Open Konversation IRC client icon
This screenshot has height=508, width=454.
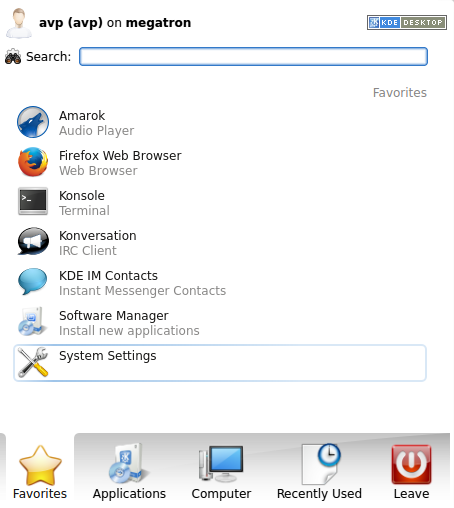point(33,241)
